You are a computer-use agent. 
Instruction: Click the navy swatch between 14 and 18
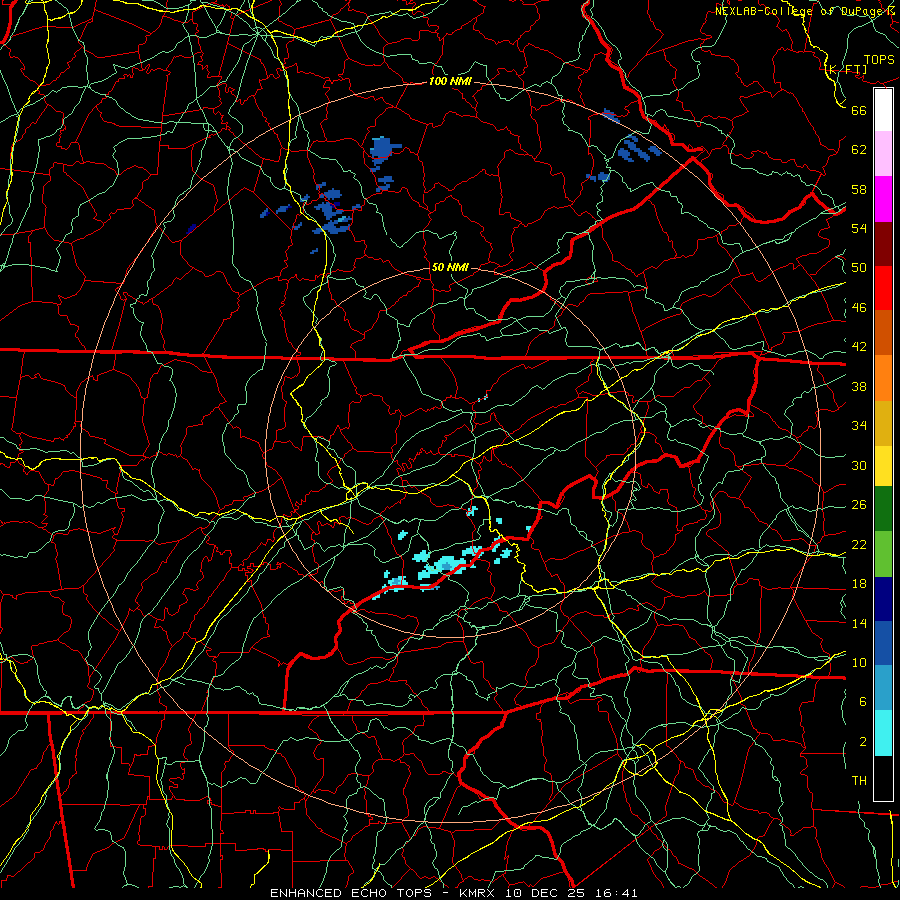coord(883,599)
